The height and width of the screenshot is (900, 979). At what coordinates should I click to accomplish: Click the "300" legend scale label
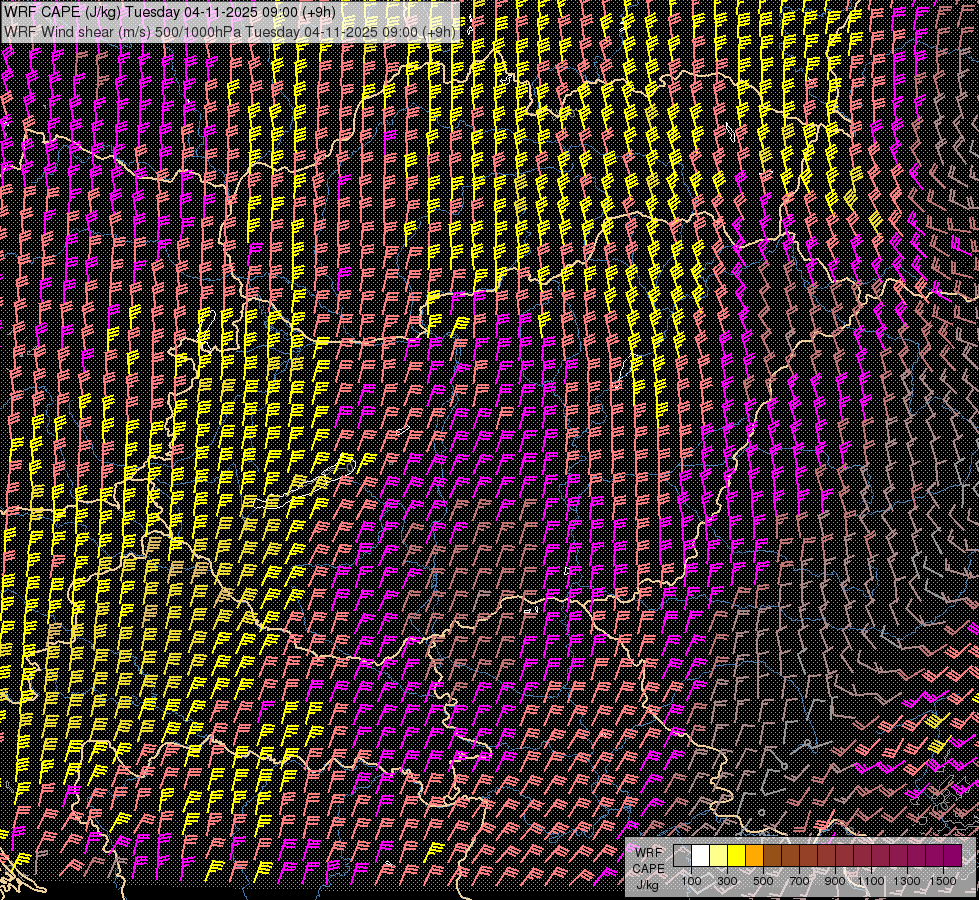pyautogui.click(x=727, y=880)
